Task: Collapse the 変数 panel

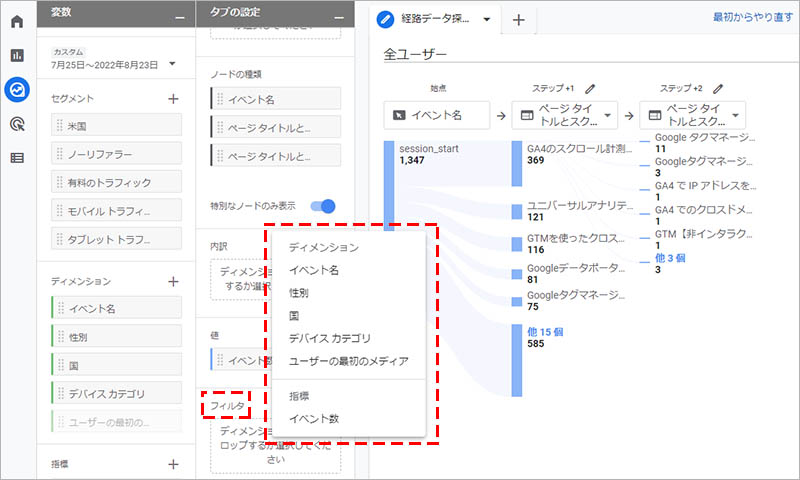Action: [x=178, y=17]
